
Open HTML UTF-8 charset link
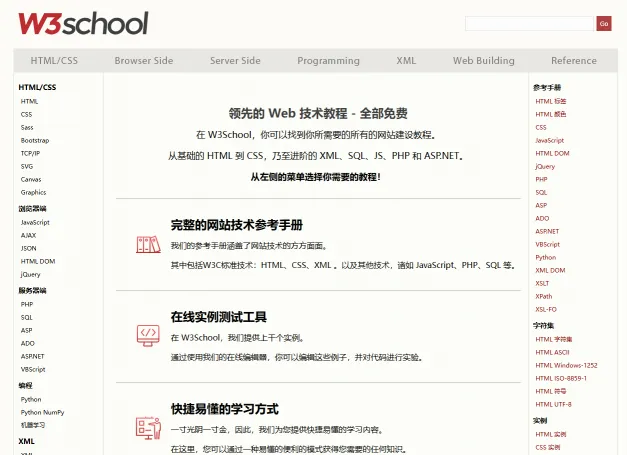pos(553,404)
